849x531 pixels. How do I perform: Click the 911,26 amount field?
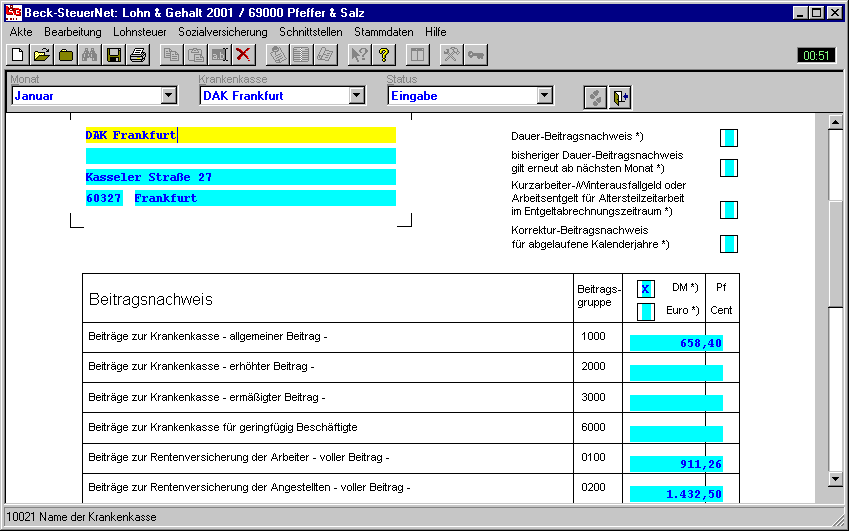click(x=676, y=464)
